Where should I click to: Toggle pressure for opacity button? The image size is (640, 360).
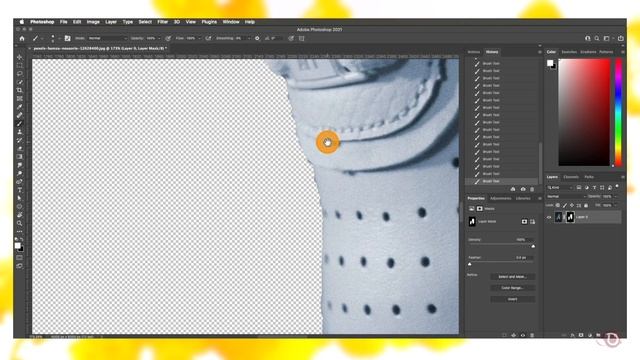pos(168,38)
